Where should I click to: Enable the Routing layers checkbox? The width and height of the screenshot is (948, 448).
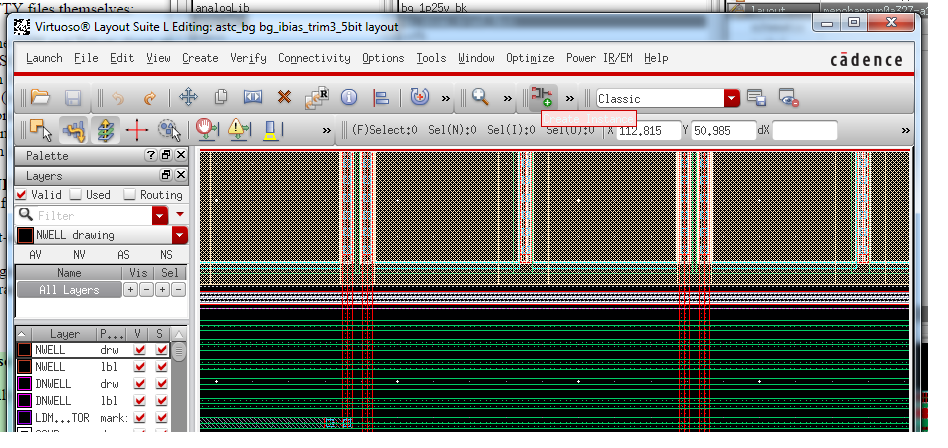pyautogui.click(x=130, y=195)
